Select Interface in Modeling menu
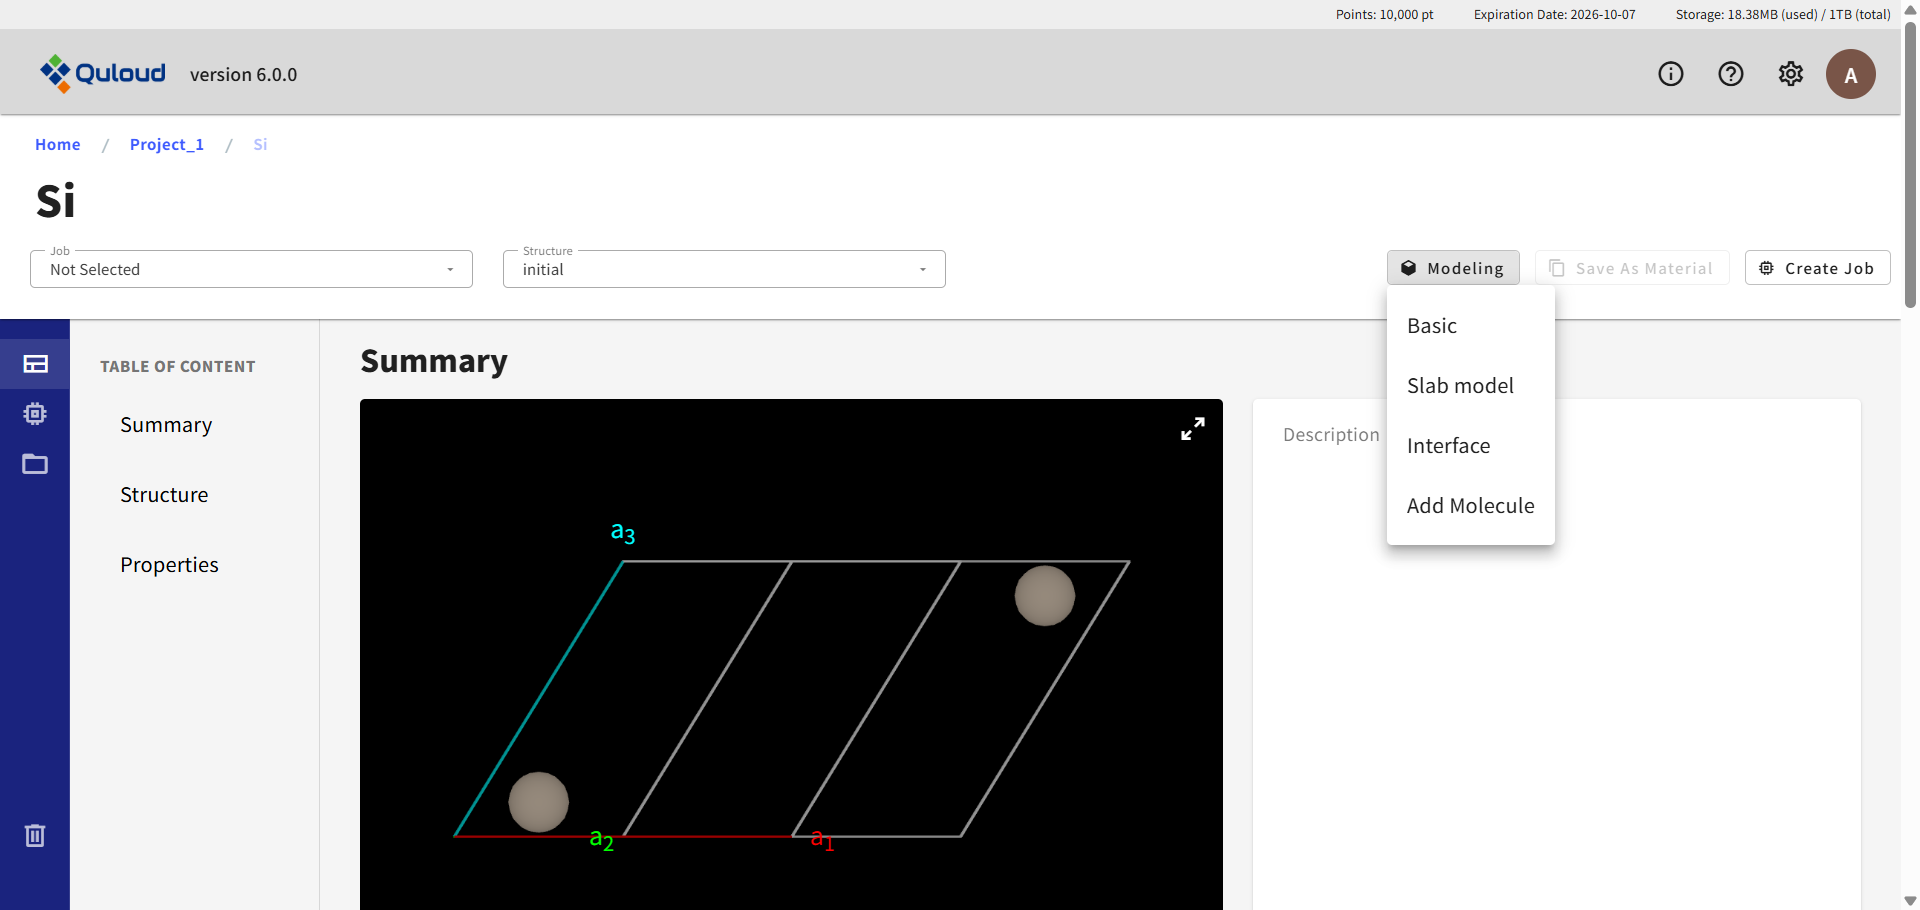Image resolution: width=1920 pixels, height=910 pixels. 1447,446
